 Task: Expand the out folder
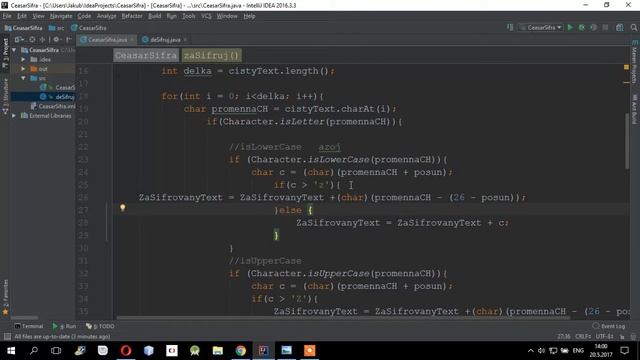(x=23, y=69)
